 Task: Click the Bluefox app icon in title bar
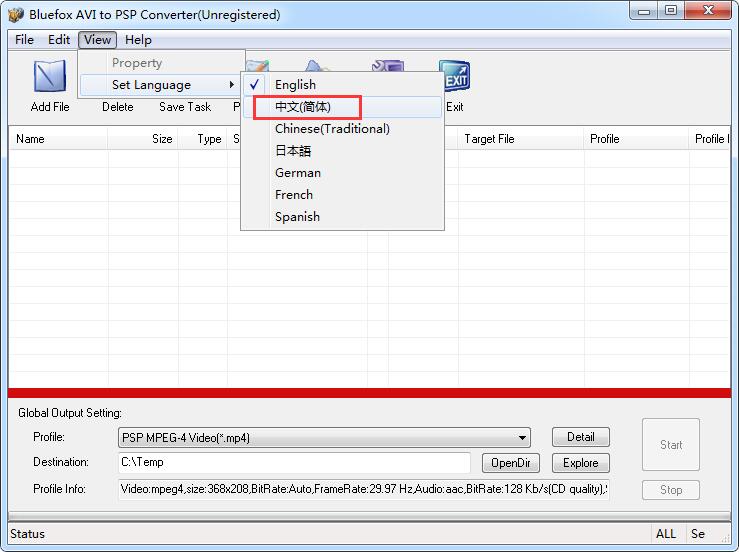coord(16,15)
